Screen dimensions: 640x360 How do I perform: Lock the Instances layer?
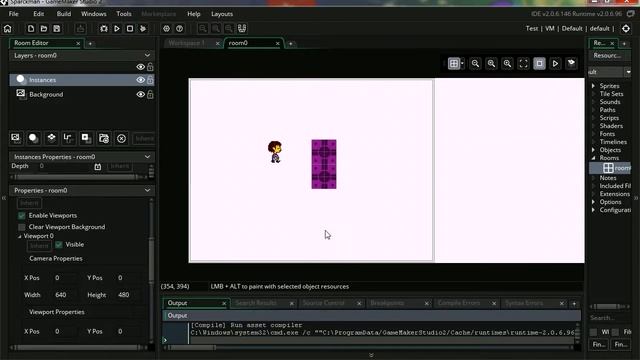[150, 80]
